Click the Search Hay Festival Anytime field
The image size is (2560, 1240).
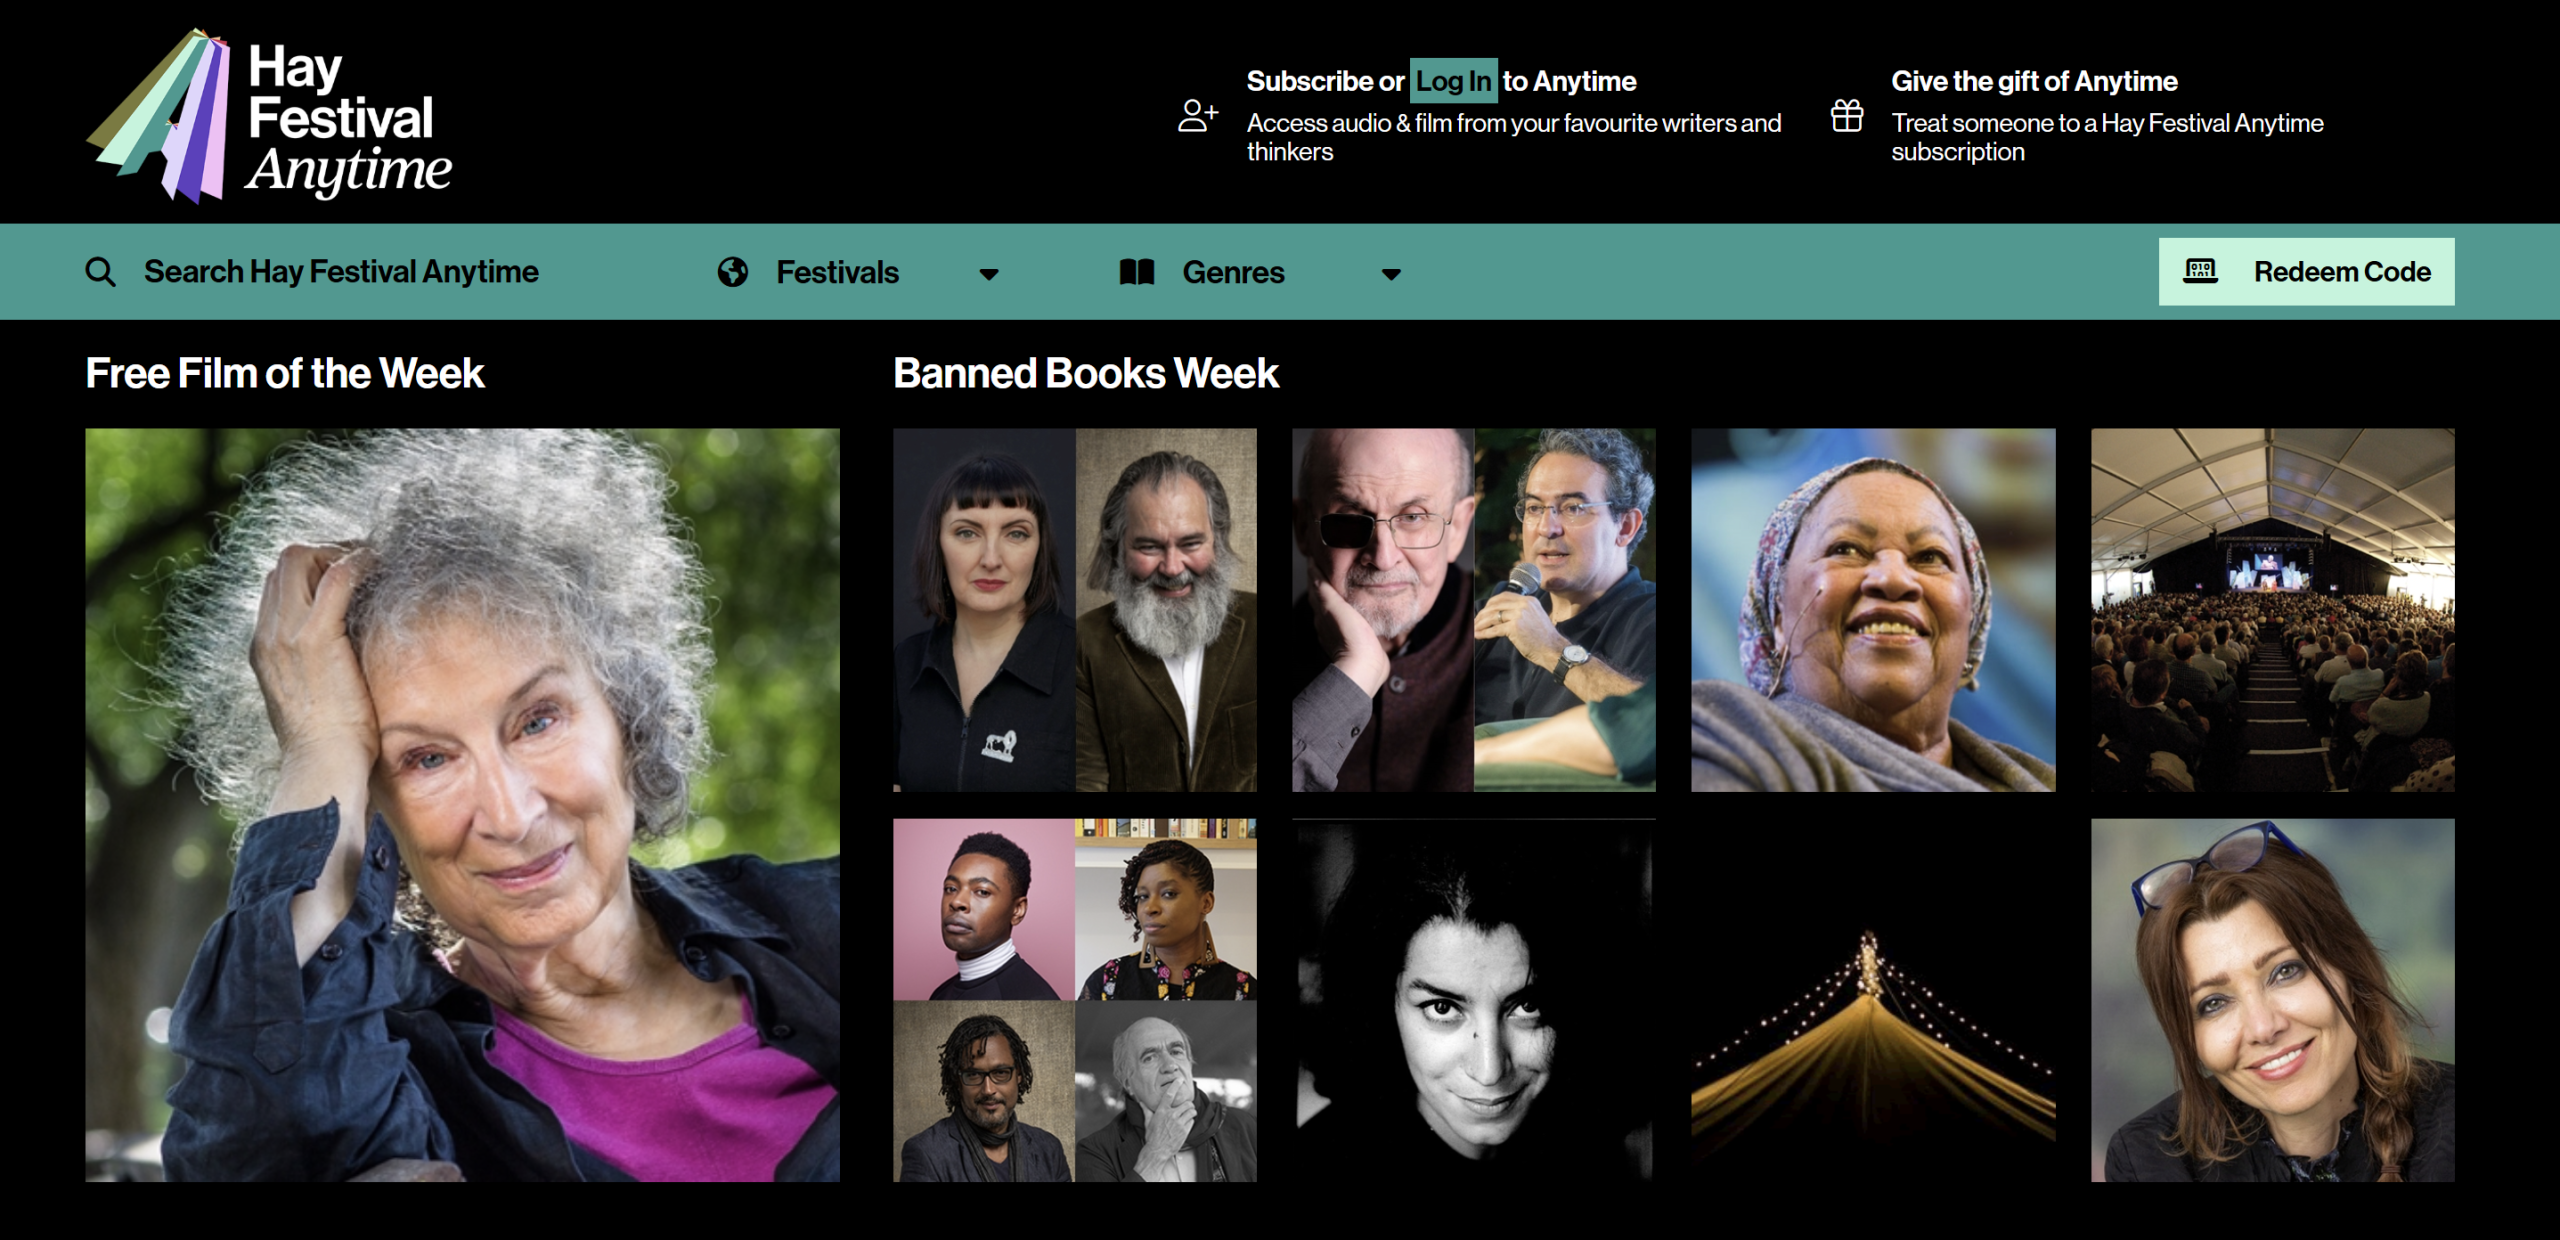click(341, 272)
